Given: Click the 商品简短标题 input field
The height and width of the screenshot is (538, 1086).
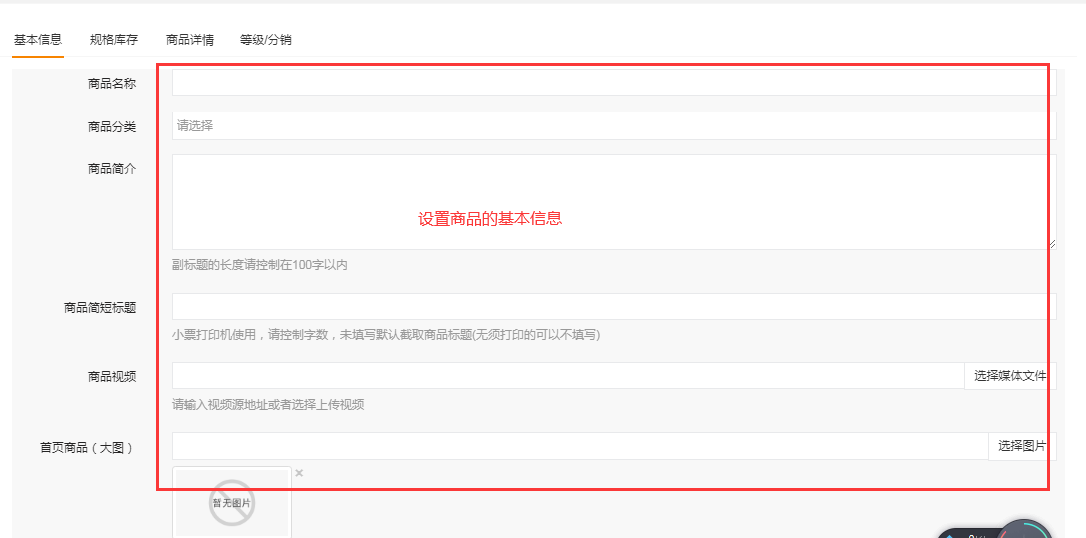Looking at the screenshot, I should pyautogui.click(x=614, y=307).
